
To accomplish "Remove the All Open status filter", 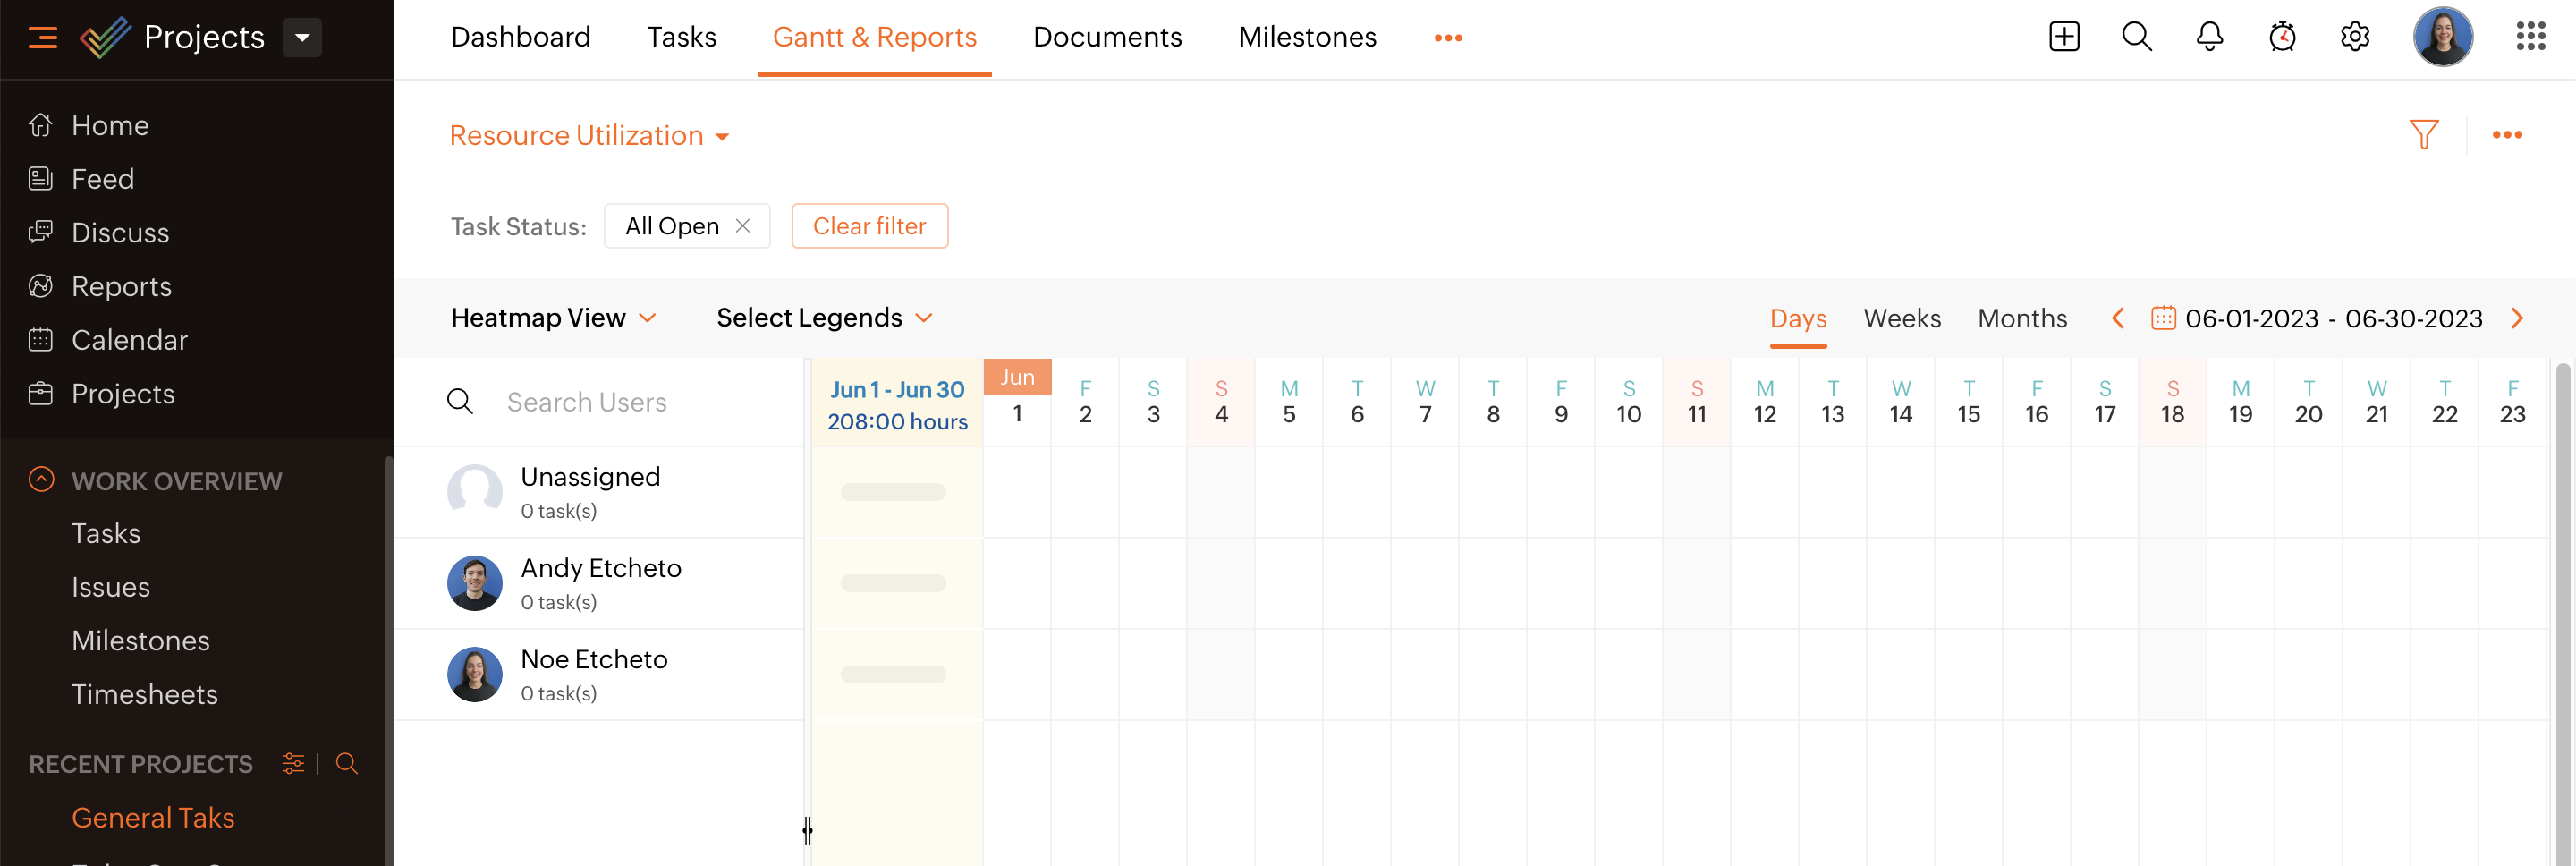I will pos(743,226).
